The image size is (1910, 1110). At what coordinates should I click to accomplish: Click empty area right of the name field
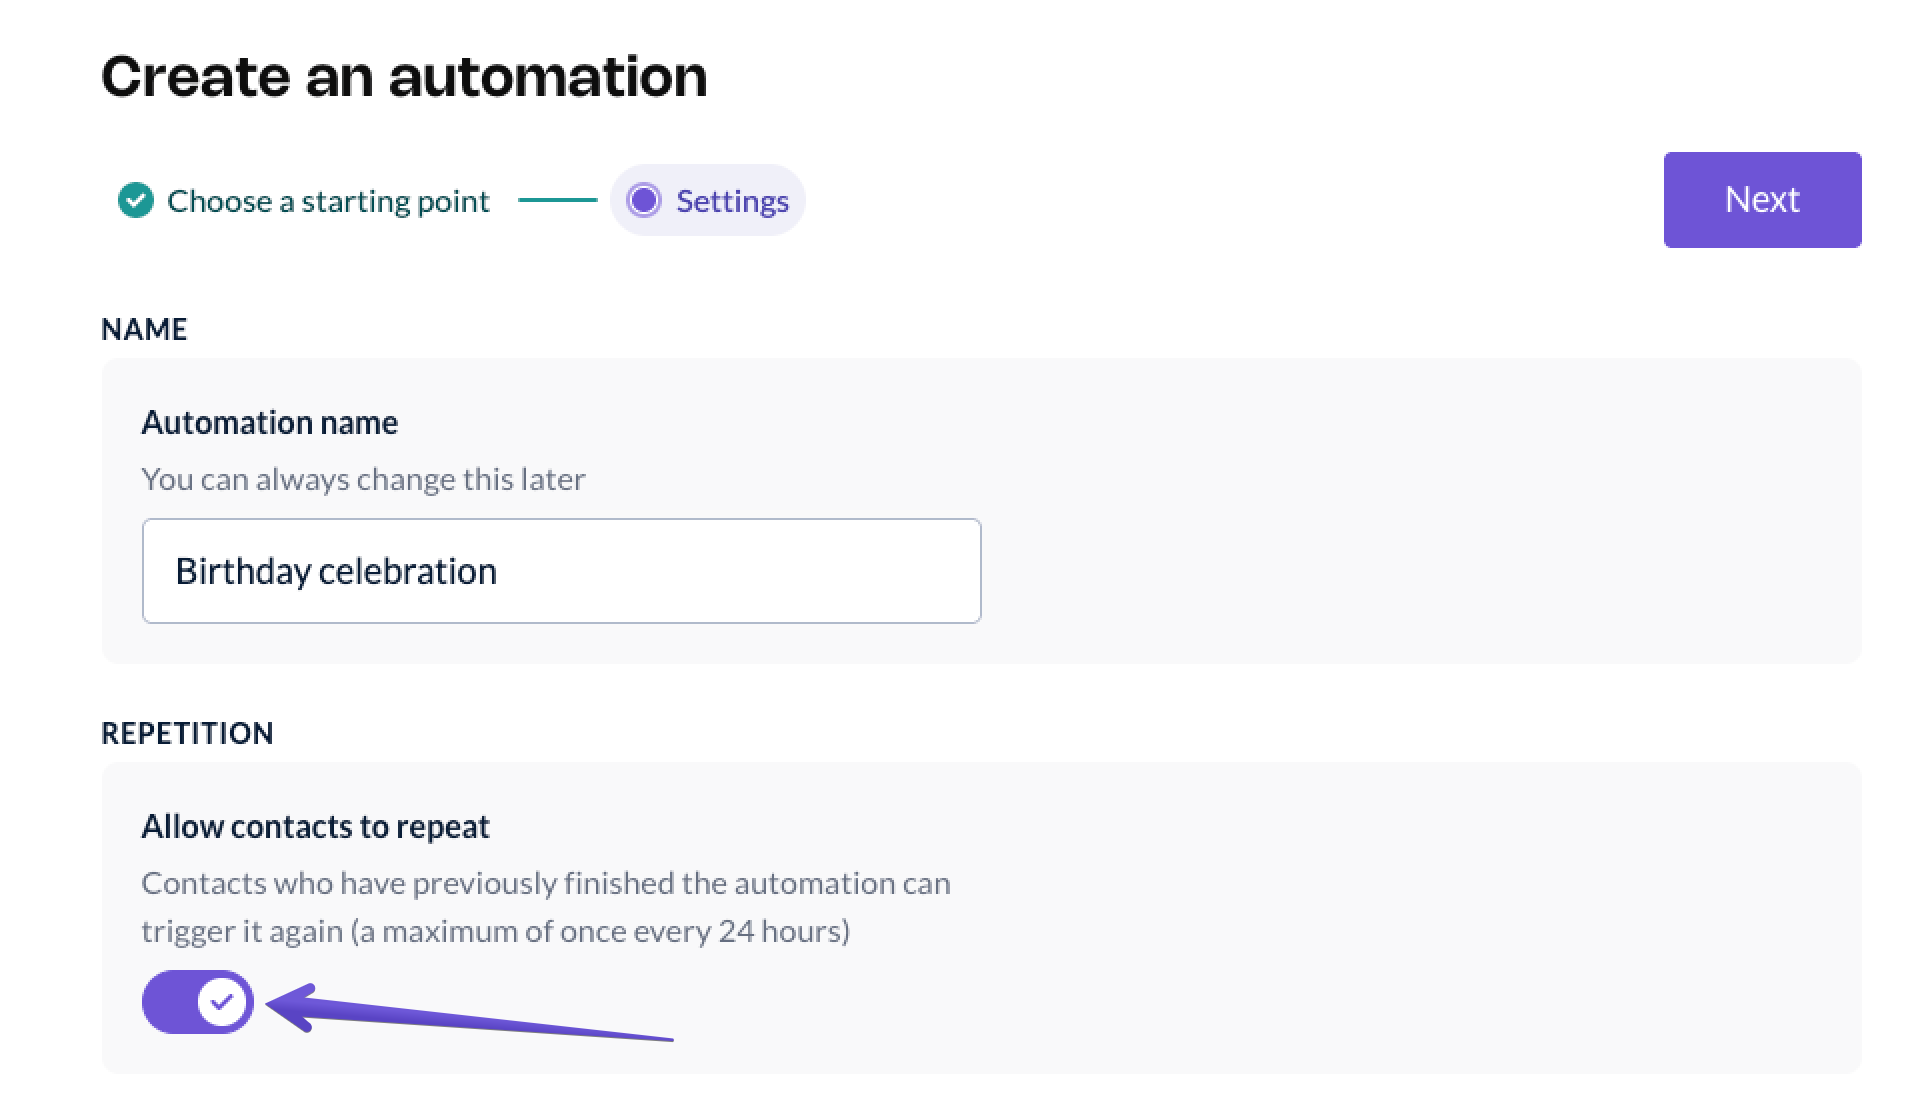(1400, 571)
